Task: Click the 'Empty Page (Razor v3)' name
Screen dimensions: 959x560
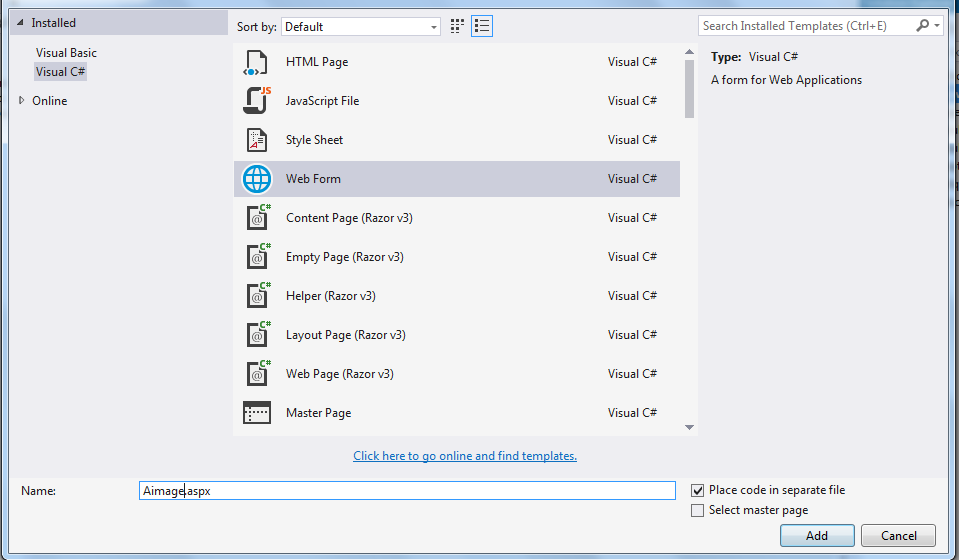Action: point(345,257)
